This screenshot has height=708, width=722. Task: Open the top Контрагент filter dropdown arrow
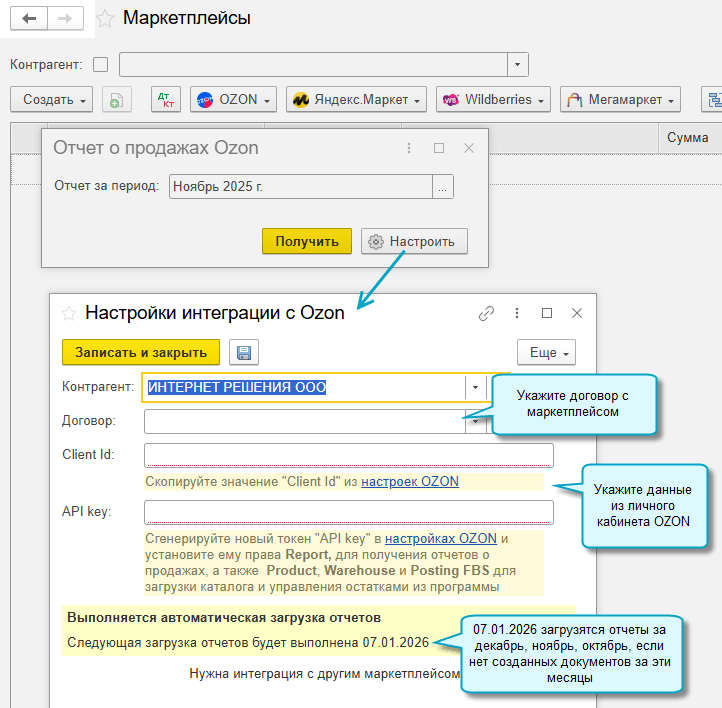[x=518, y=64]
